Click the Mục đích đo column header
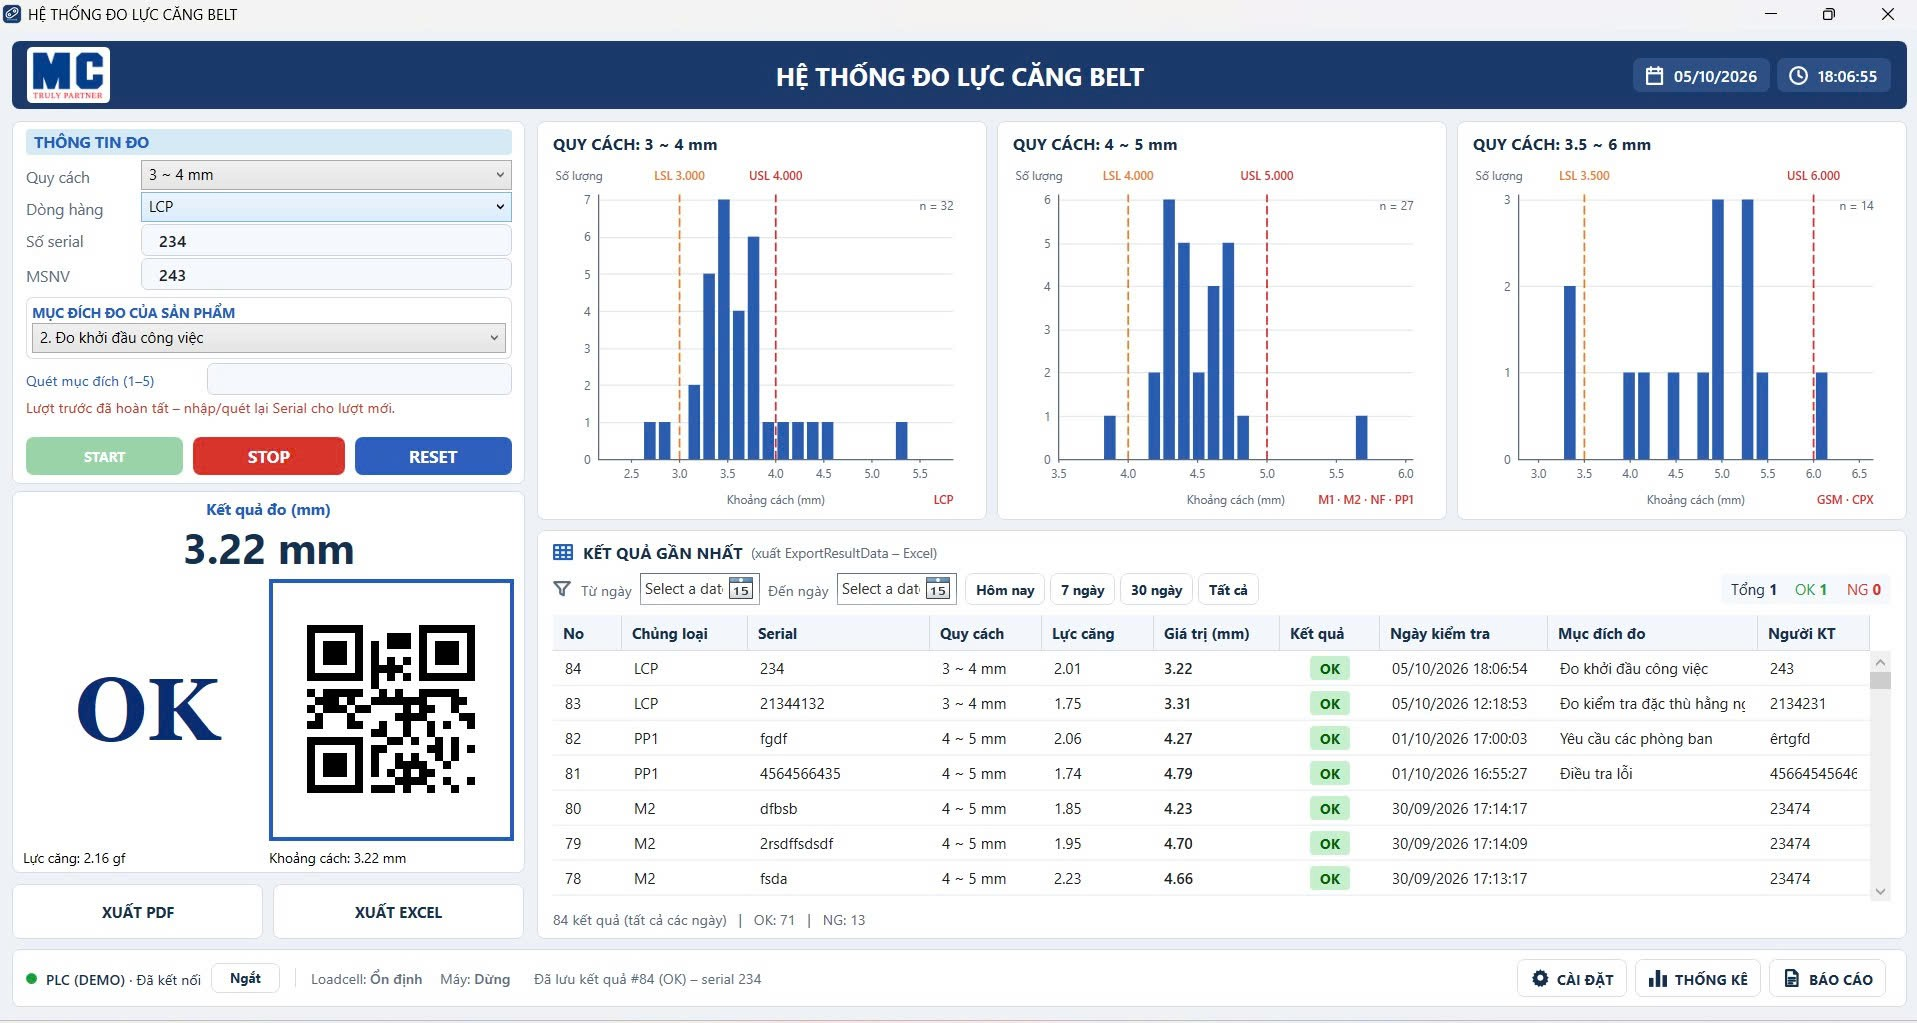This screenshot has height=1023, width=1917. click(1650, 633)
